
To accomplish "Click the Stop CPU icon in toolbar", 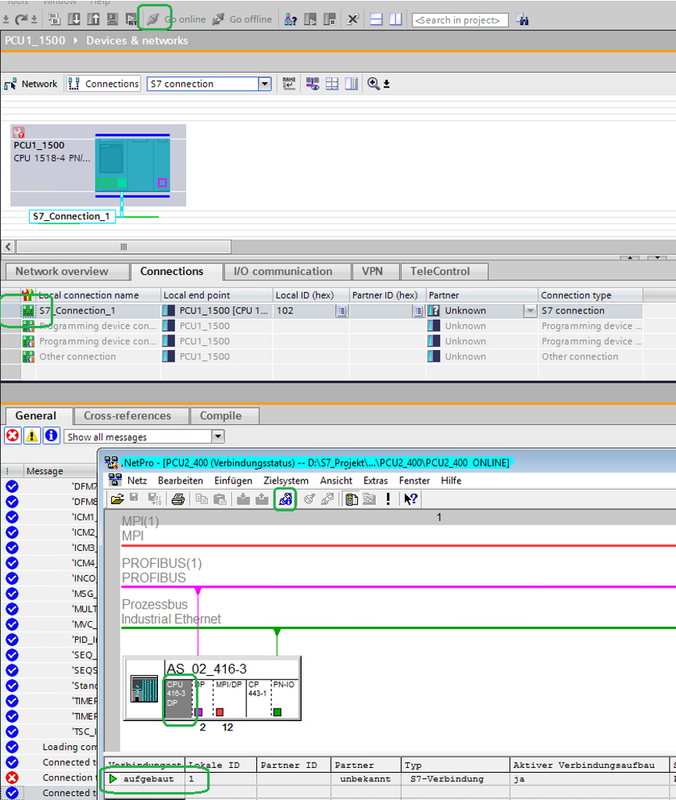I will (x=330, y=19).
